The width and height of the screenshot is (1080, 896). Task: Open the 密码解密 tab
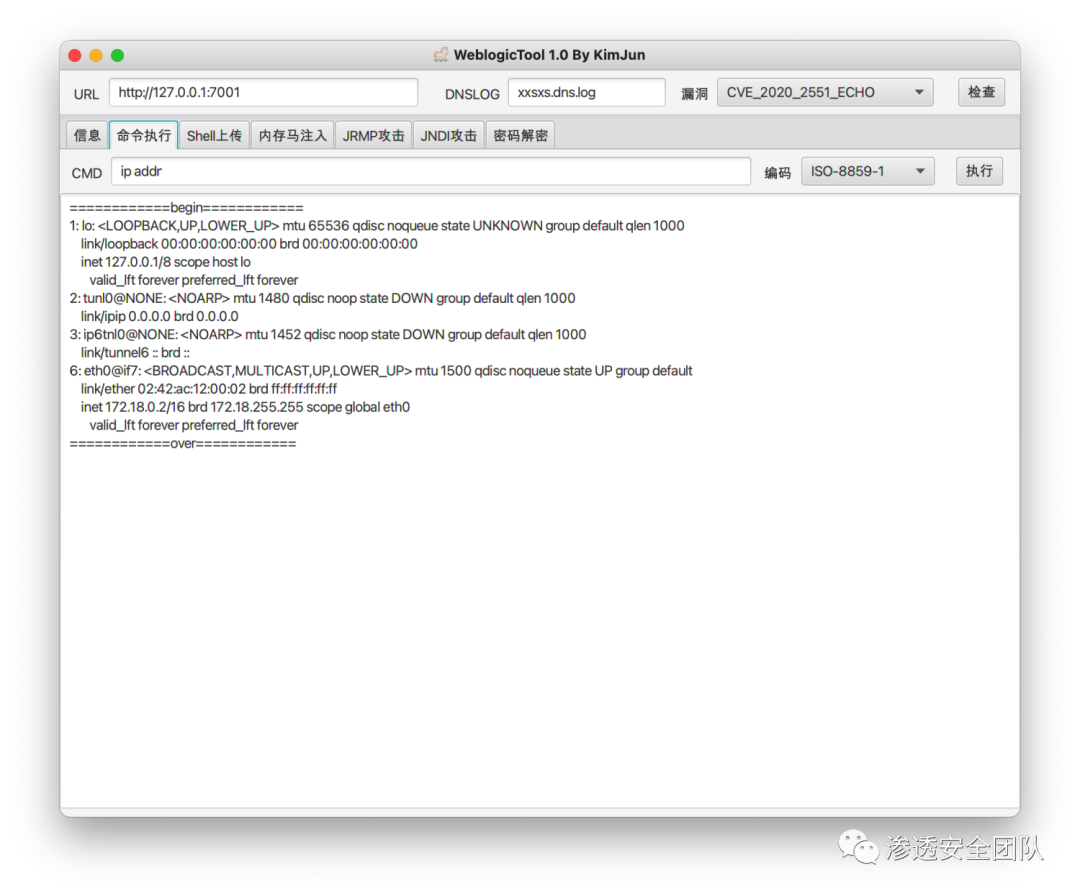tap(521, 136)
